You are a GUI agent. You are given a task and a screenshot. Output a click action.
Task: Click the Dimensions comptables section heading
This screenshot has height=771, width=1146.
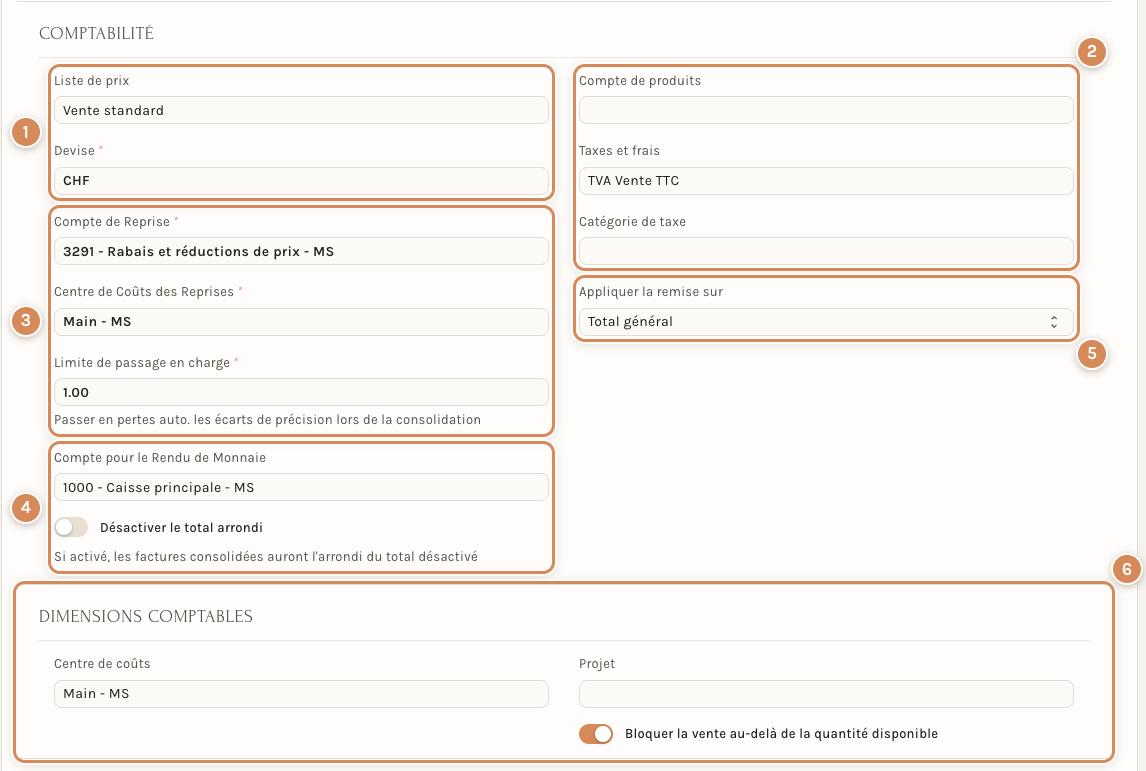tap(145, 616)
